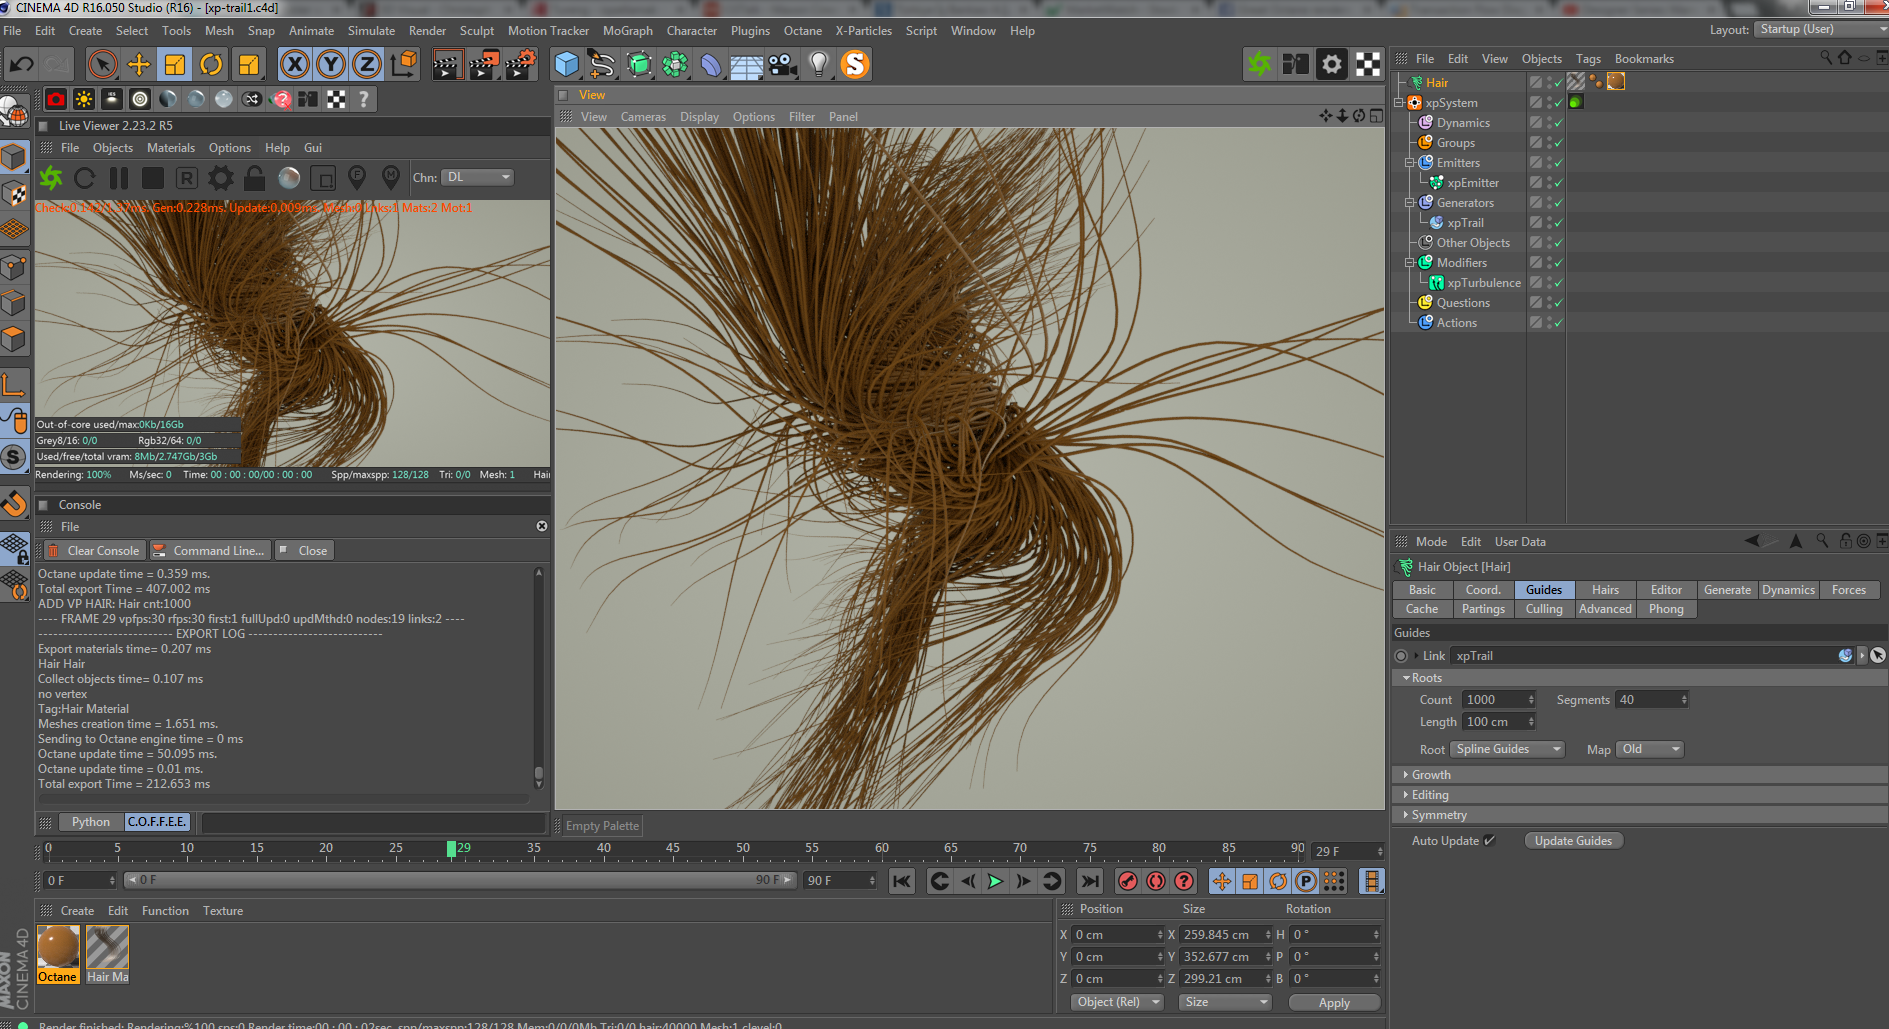Add a Cube primitive object
Viewport: 1889px width, 1029px height.
pos(567,65)
